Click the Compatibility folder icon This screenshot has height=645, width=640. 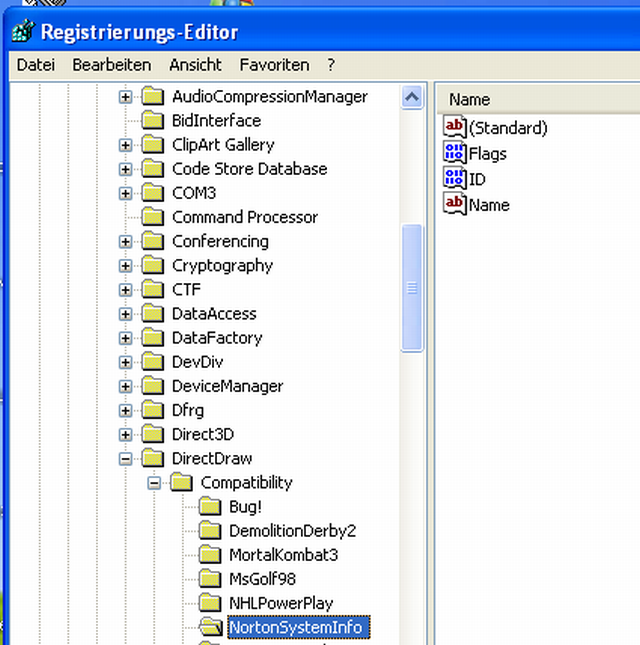[x=182, y=483]
